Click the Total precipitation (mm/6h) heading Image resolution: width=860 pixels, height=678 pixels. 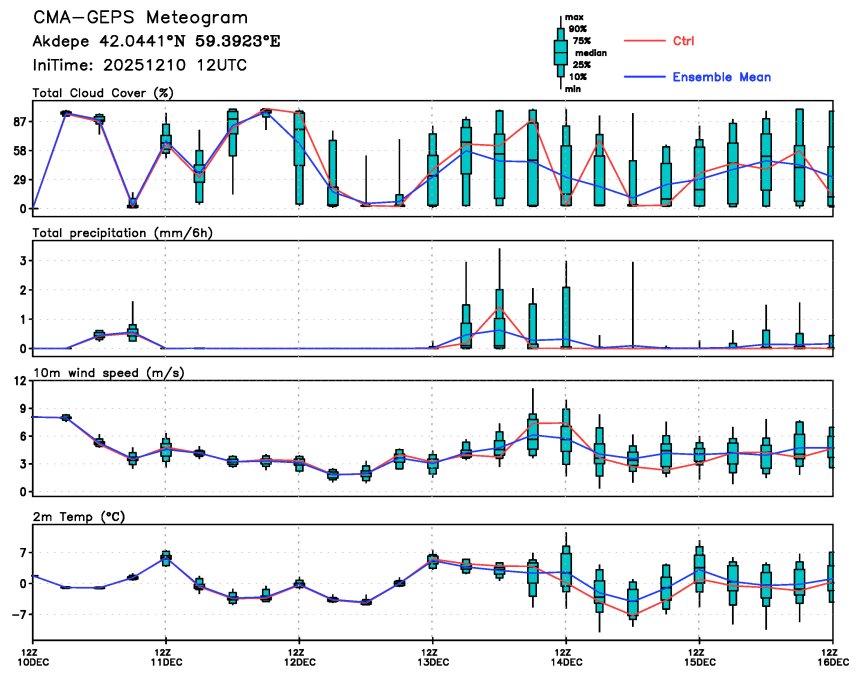pyautogui.click(x=122, y=233)
